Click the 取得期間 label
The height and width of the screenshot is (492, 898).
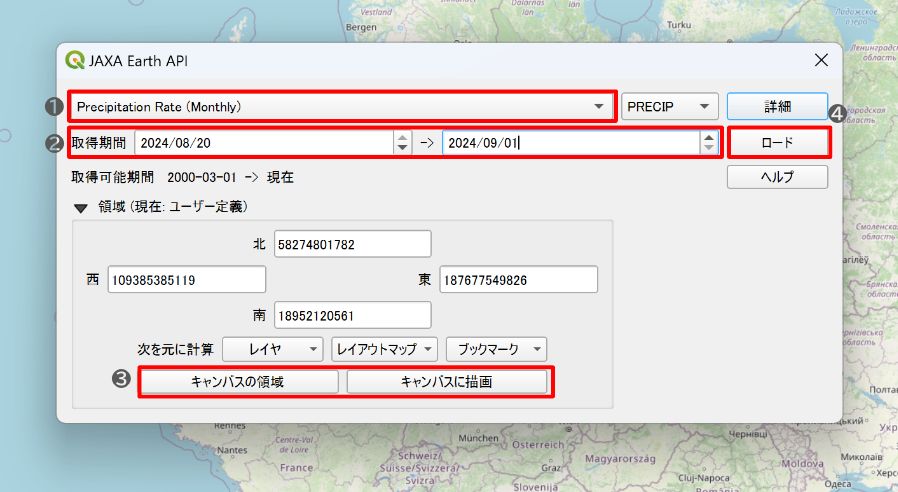[99, 143]
